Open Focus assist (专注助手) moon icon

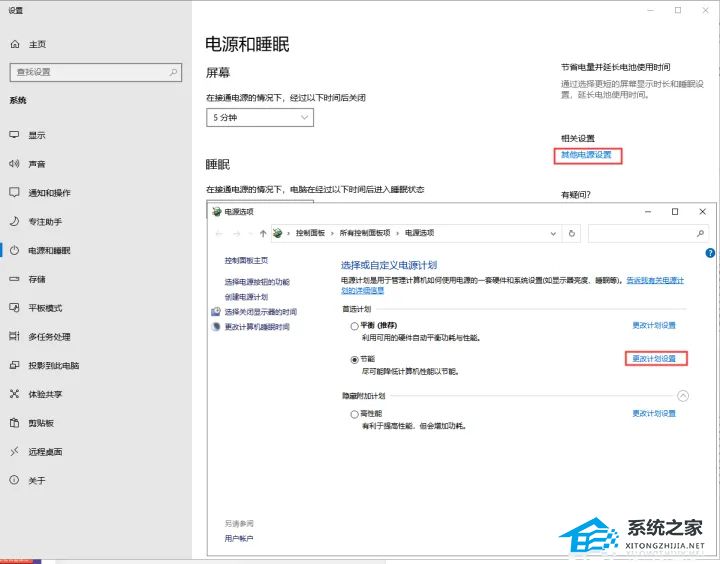pos(15,221)
